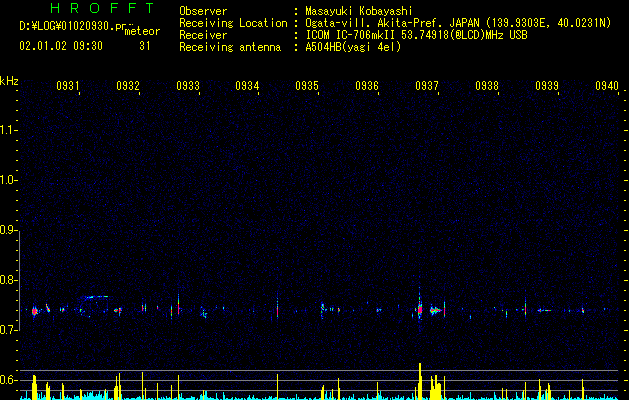This screenshot has width=629, height=400.
Task: Click the 0936 time marker
Action: pyautogui.click(x=367, y=86)
